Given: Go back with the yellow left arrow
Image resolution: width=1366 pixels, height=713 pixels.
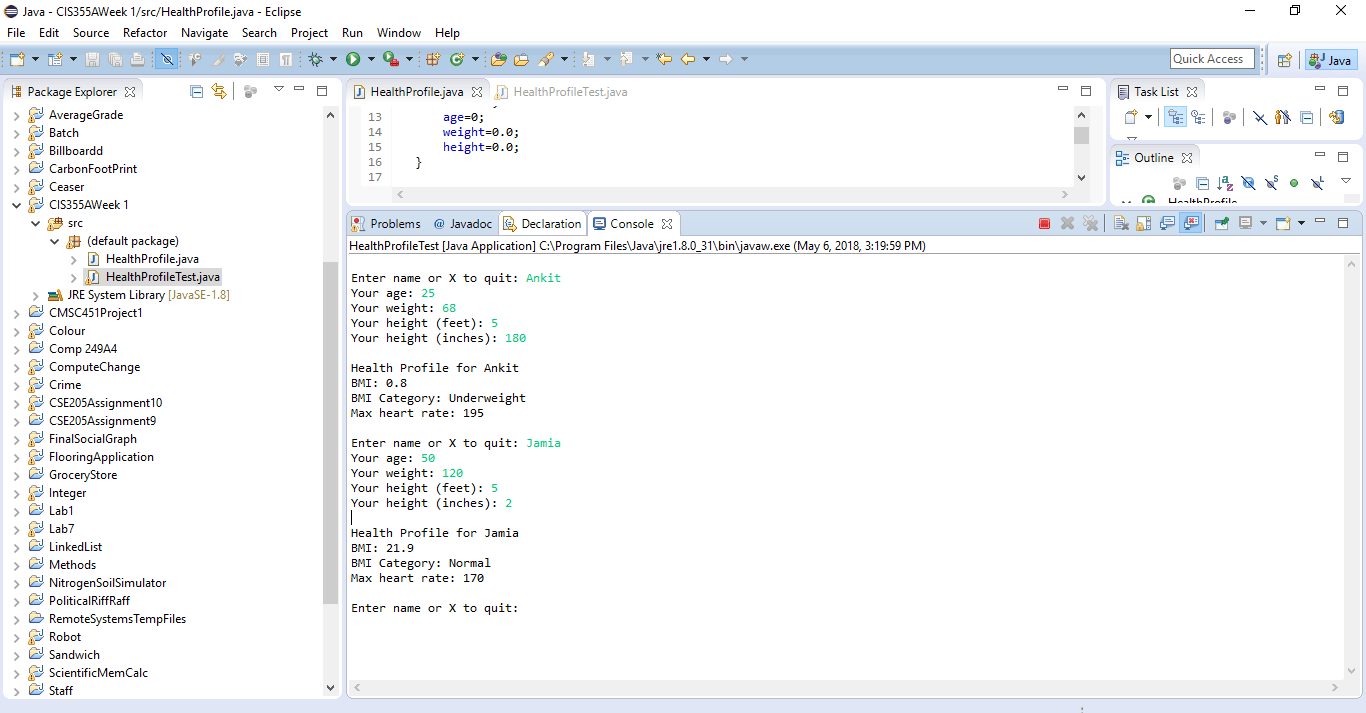Looking at the screenshot, I should click(688, 59).
